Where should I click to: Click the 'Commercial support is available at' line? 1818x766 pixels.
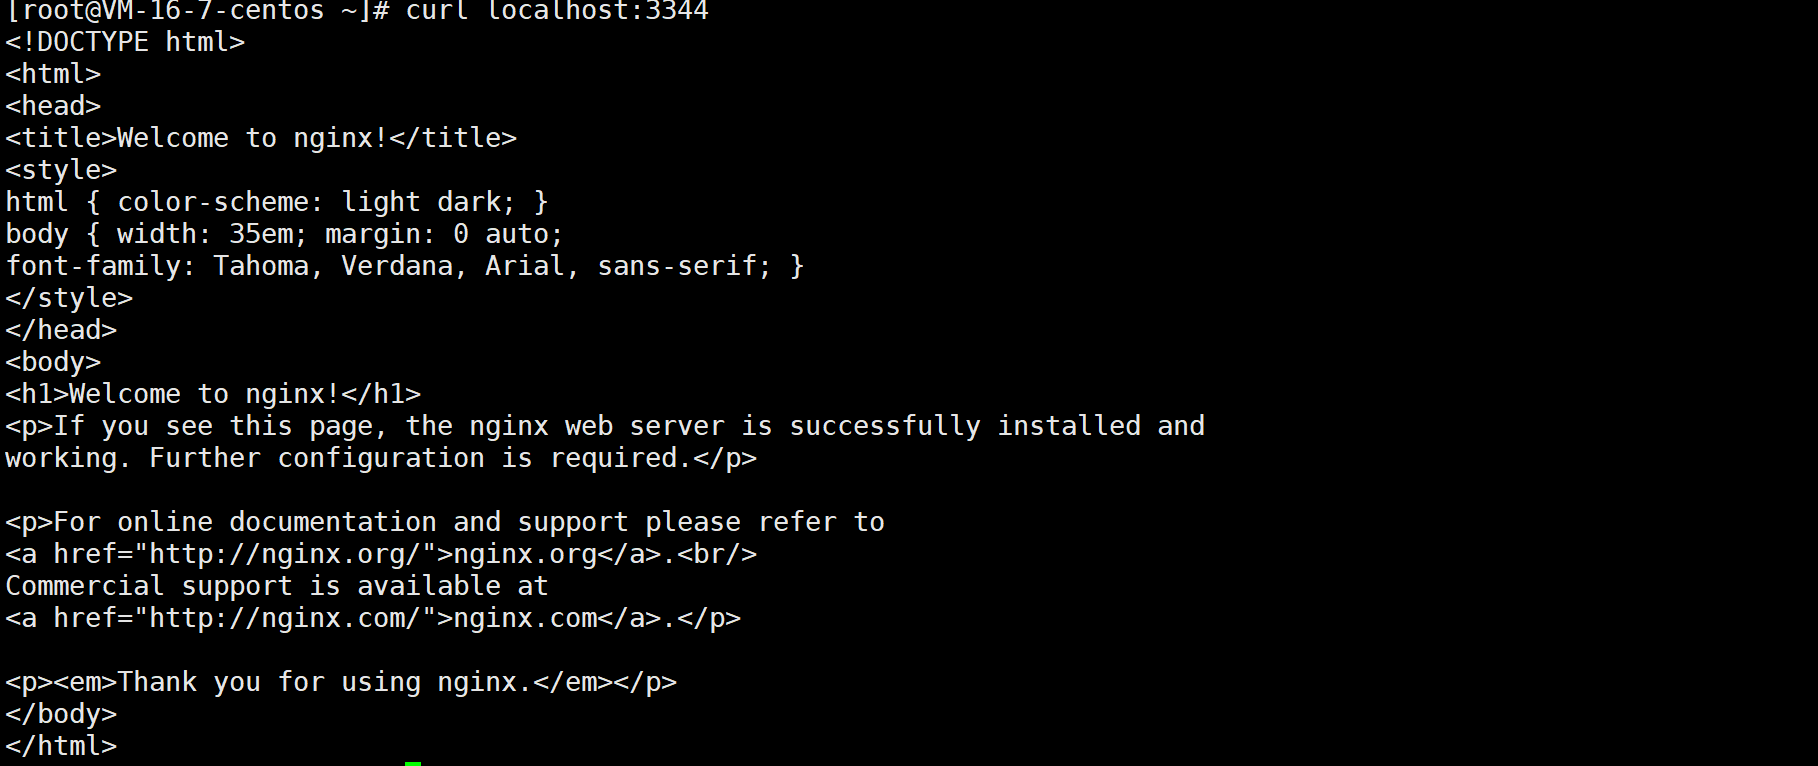(277, 586)
